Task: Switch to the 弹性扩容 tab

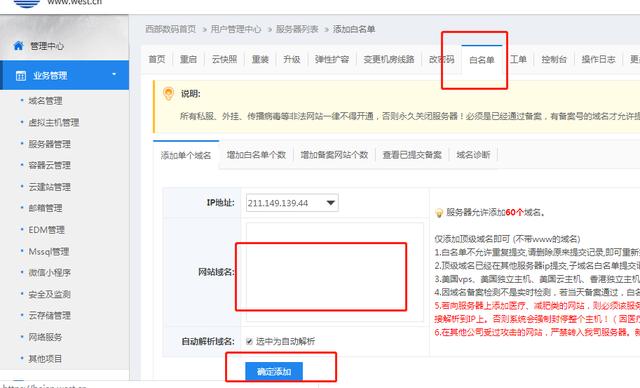Action: click(x=332, y=59)
